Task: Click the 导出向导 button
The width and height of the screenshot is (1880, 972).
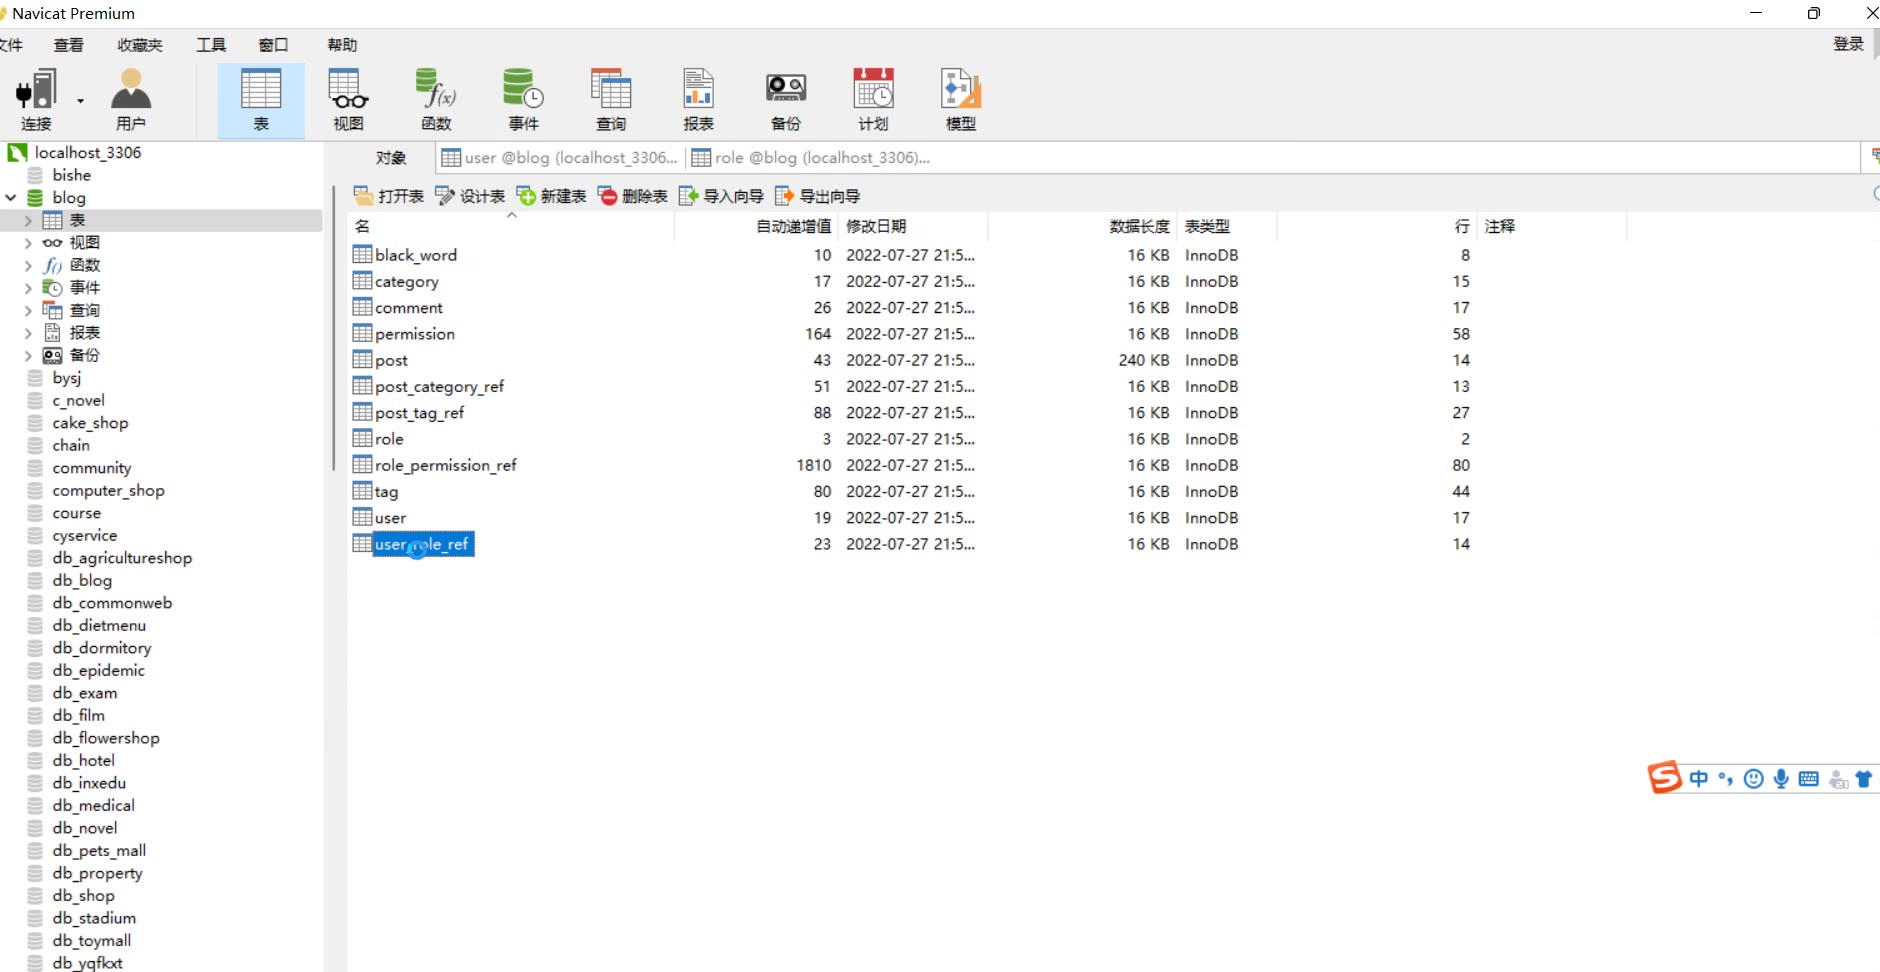Action: (817, 196)
